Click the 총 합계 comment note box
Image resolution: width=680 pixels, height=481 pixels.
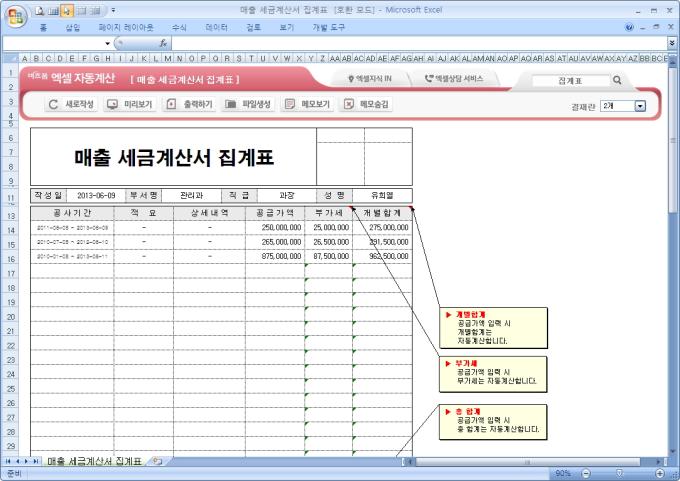click(x=494, y=422)
